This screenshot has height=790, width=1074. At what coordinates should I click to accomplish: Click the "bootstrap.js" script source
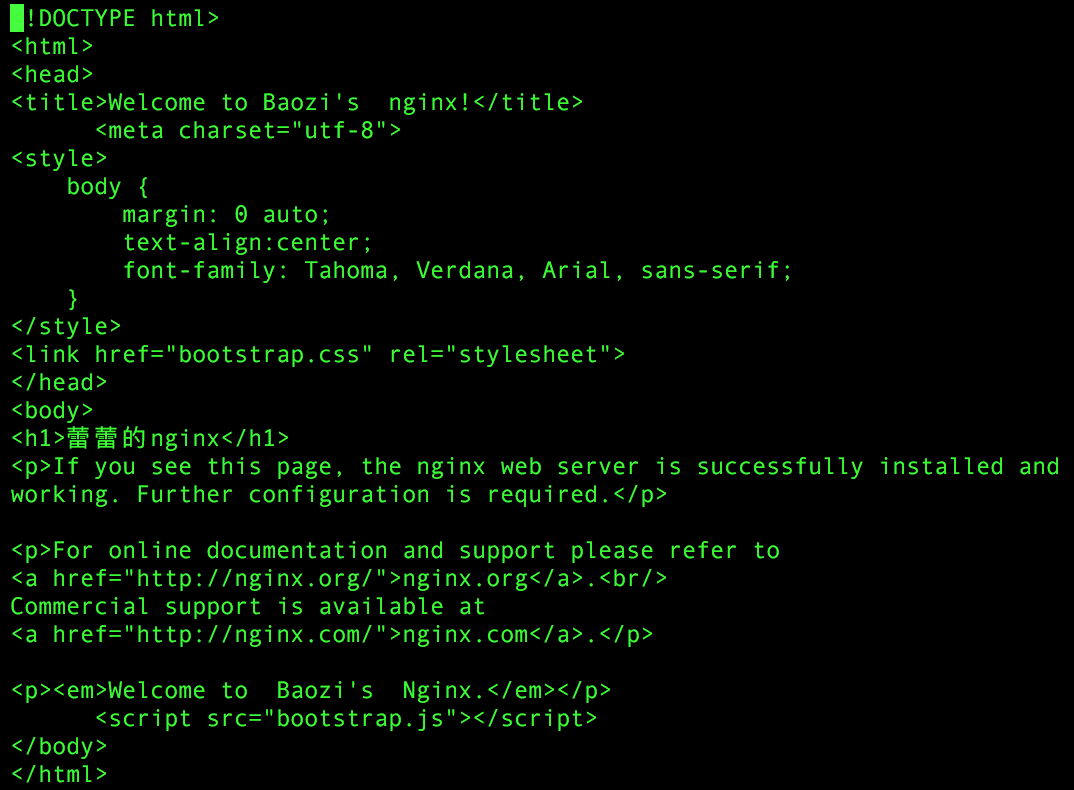coord(366,718)
